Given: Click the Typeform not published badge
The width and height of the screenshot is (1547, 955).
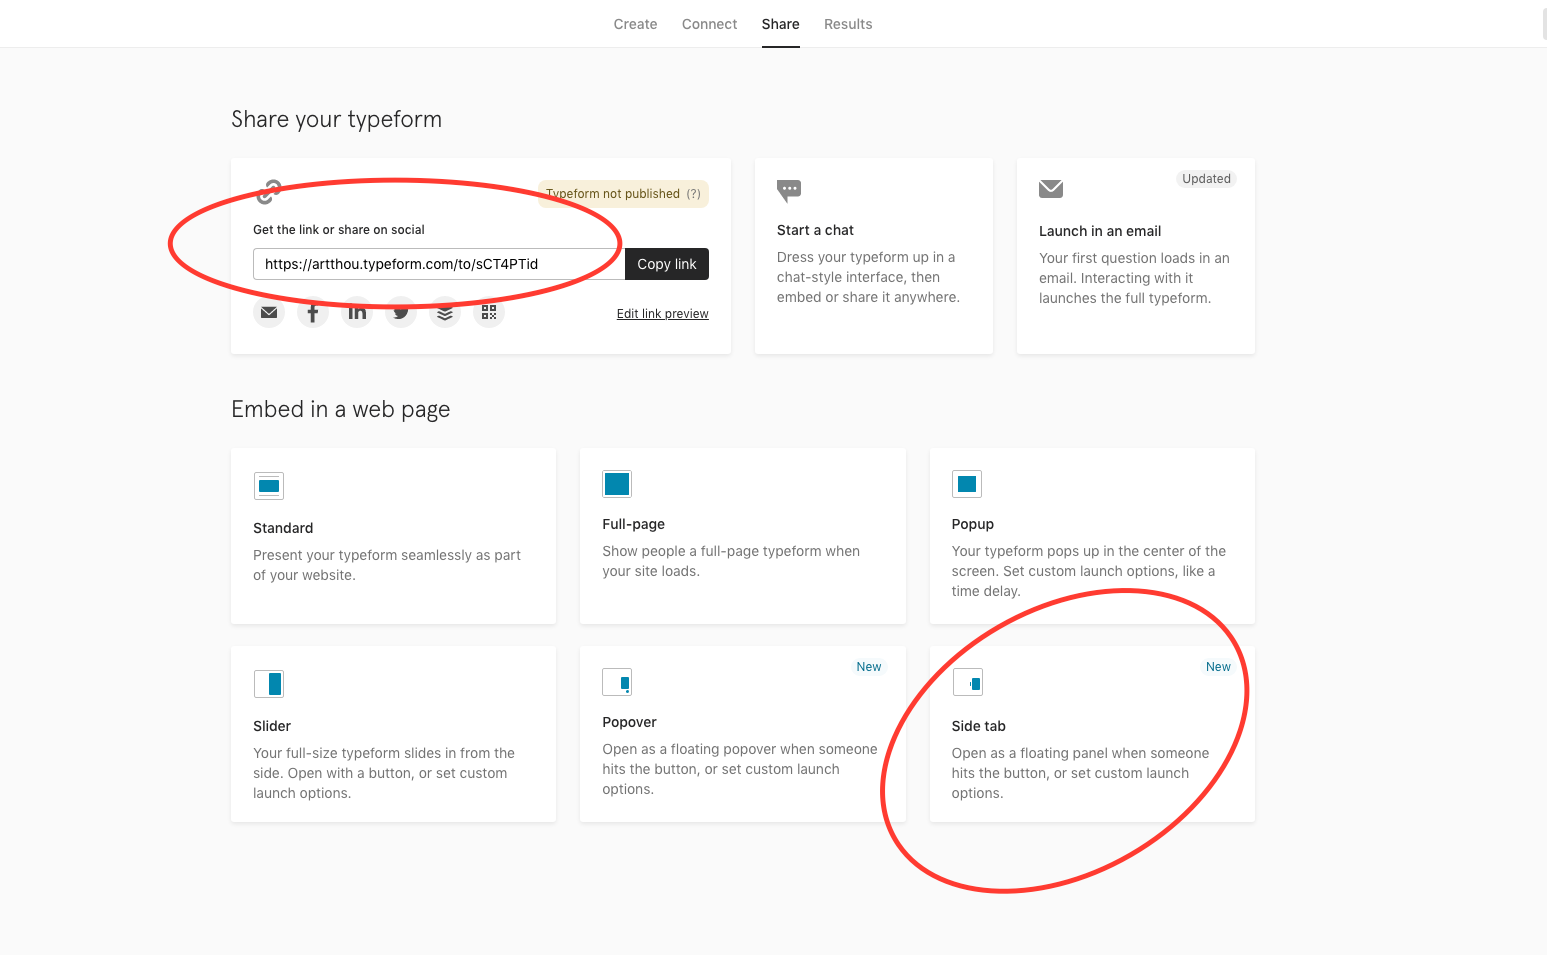Looking at the screenshot, I should coord(623,194).
